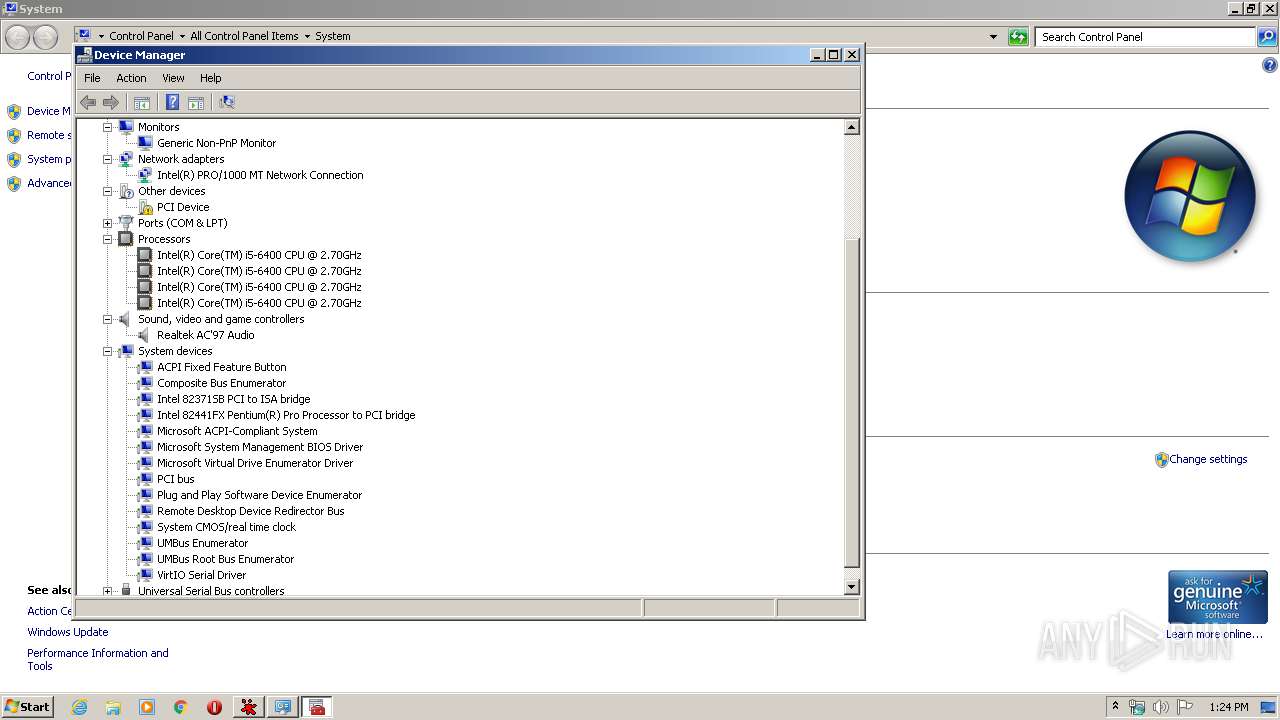Toggle Show/Hide Action Pane toolbar icon
Screen dimensions: 1280x720
click(x=196, y=102)
